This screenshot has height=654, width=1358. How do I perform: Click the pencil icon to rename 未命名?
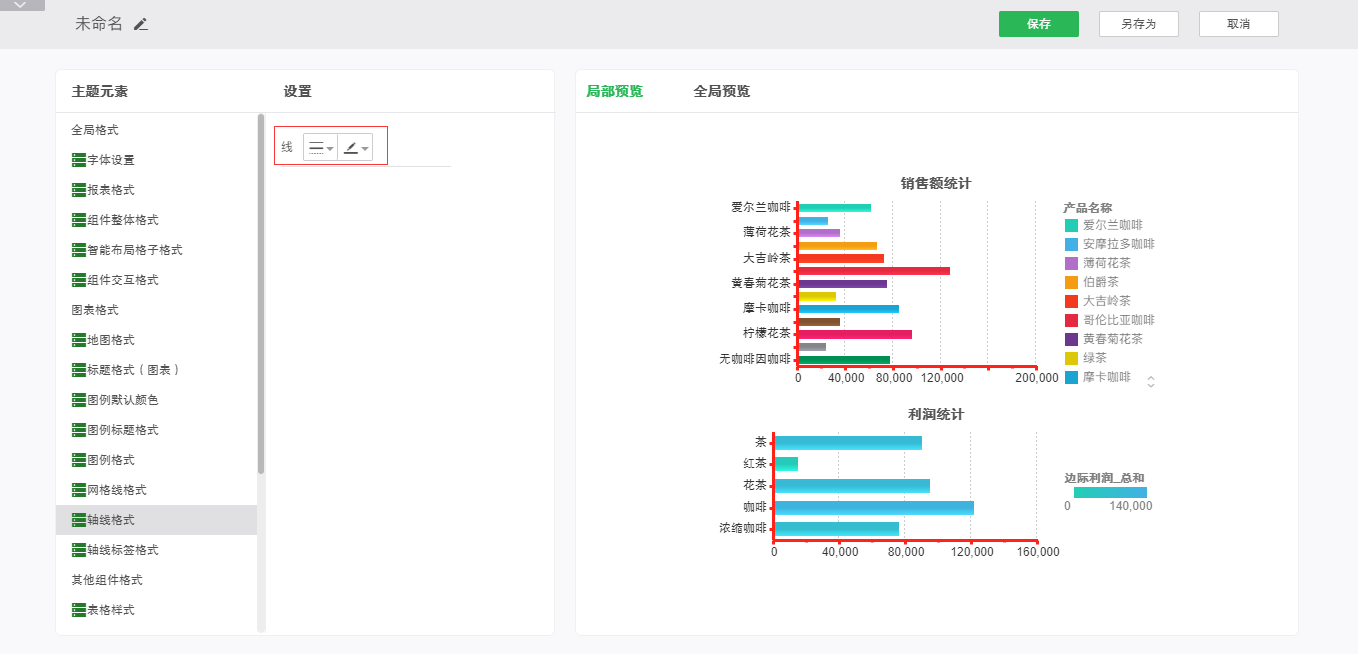[x=141, y=24]
